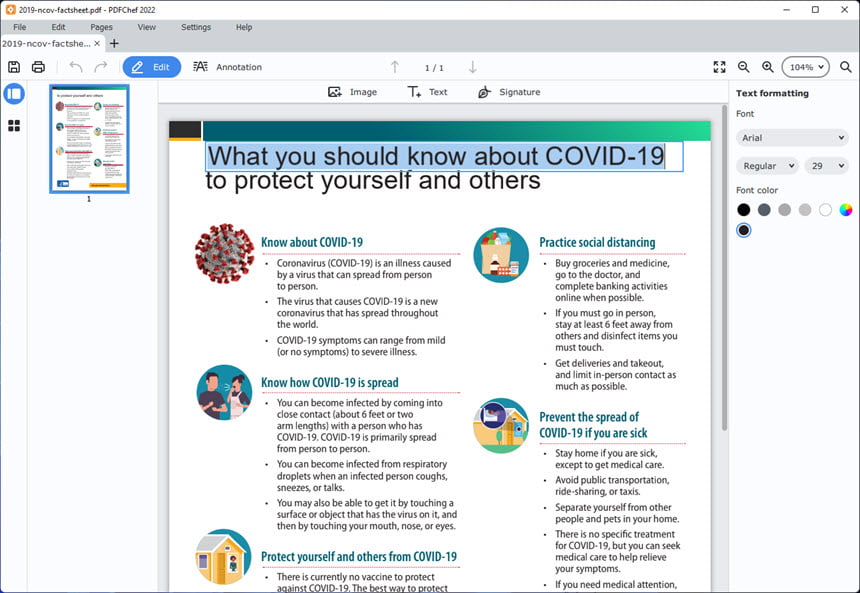Click 'Prevent the spread of' heading

[x=589, y=417]
